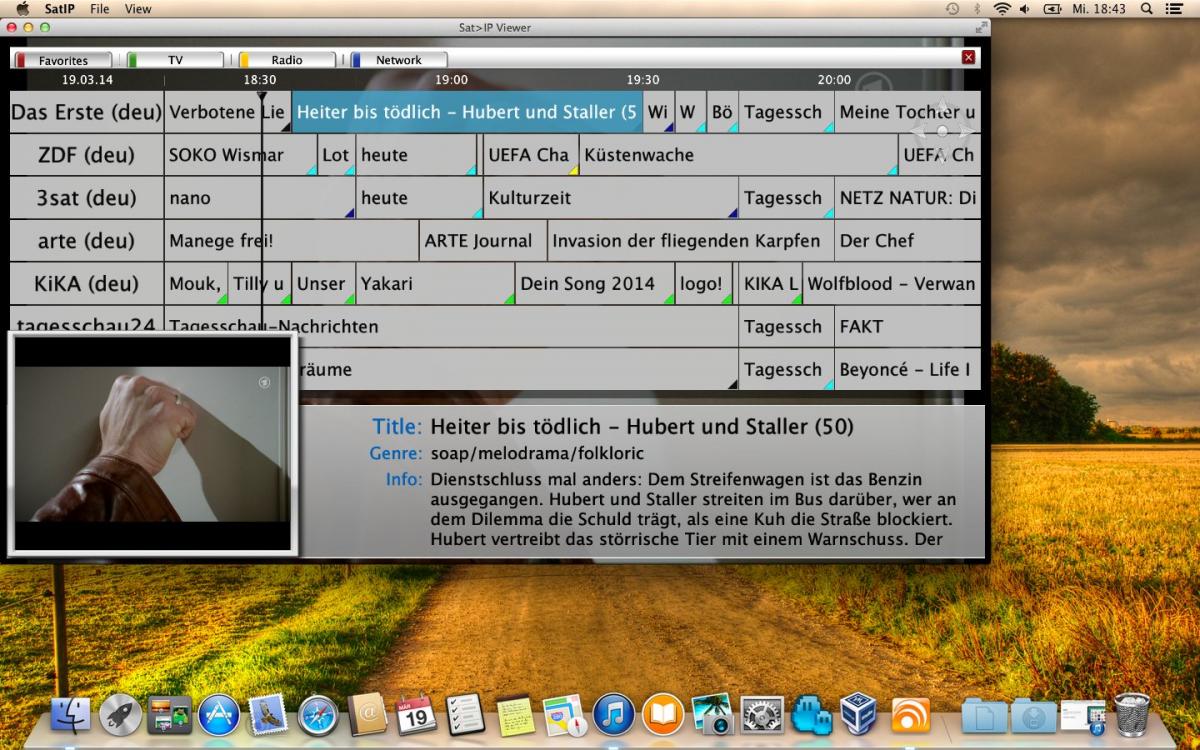
Task: Switch to the Radio tab
Action: coord(287,60)
